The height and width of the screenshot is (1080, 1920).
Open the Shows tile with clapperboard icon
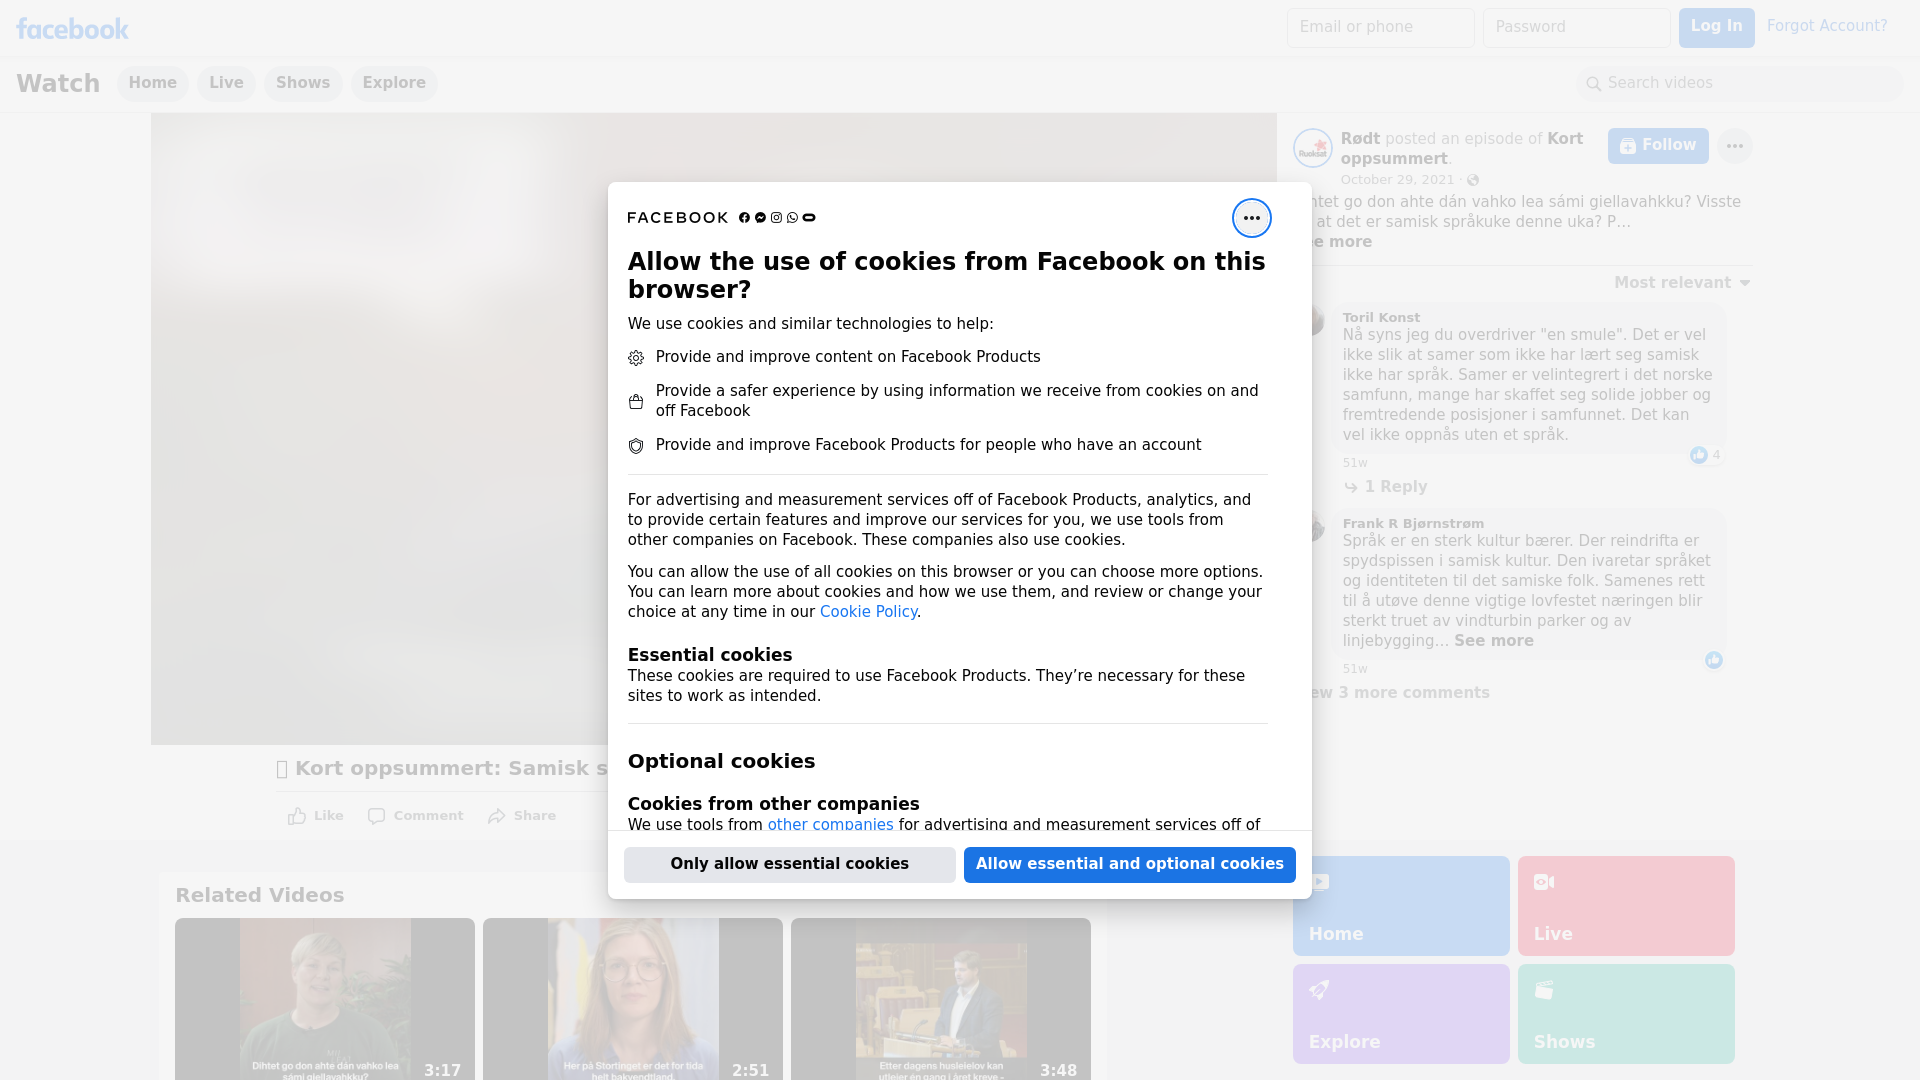coord(1626,1014)
